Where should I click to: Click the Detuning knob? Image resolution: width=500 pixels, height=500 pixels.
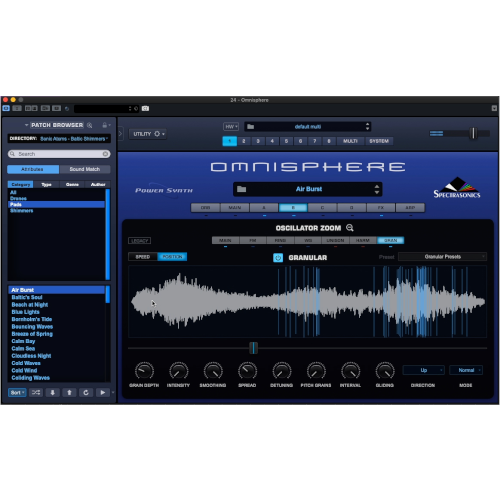282,371
